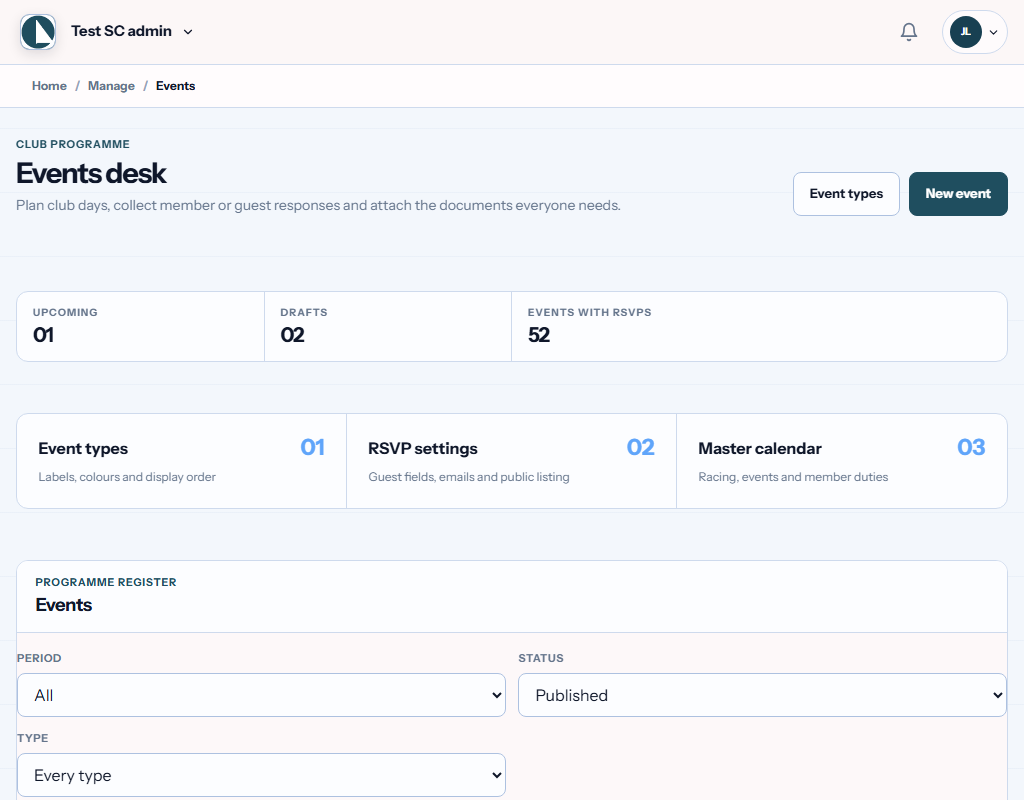
Task: Click the "Plan club days" description text
Action: [x=318, y=206]
